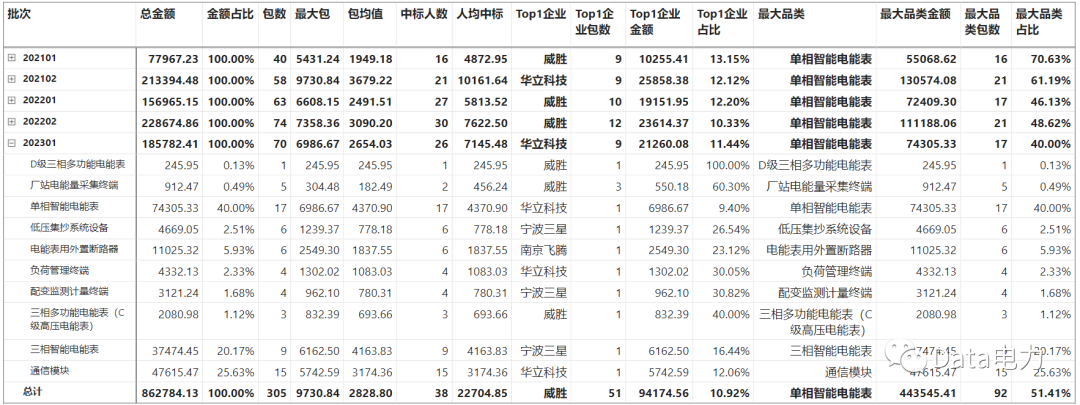Click the 60.30% Top1 share cell
This screenshot has height=405, width=1080.
click(731, 186)
